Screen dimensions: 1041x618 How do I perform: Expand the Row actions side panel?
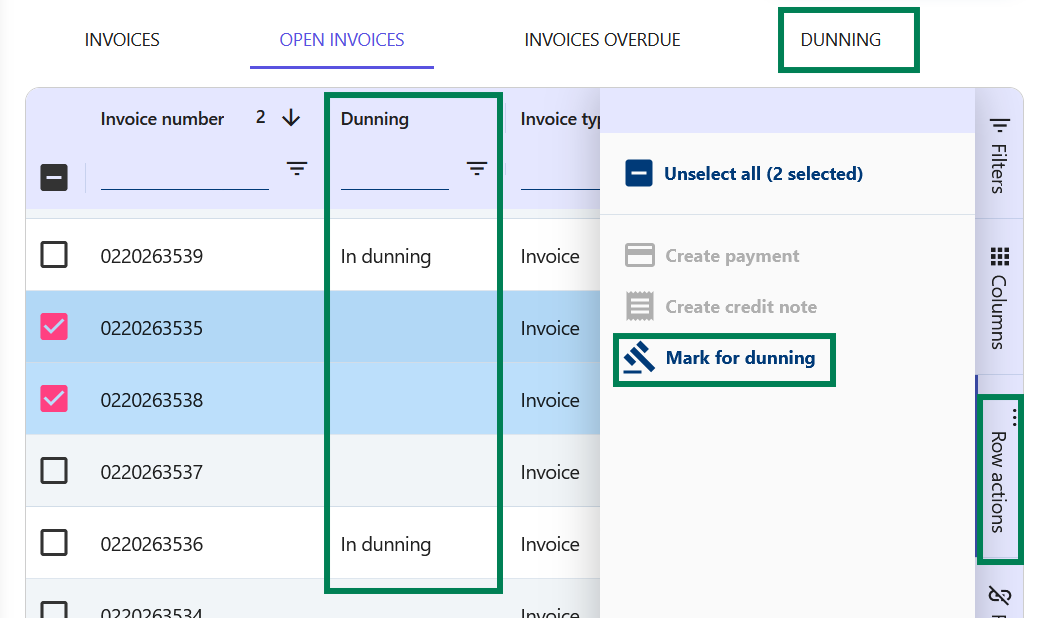[x=998, y=480]
